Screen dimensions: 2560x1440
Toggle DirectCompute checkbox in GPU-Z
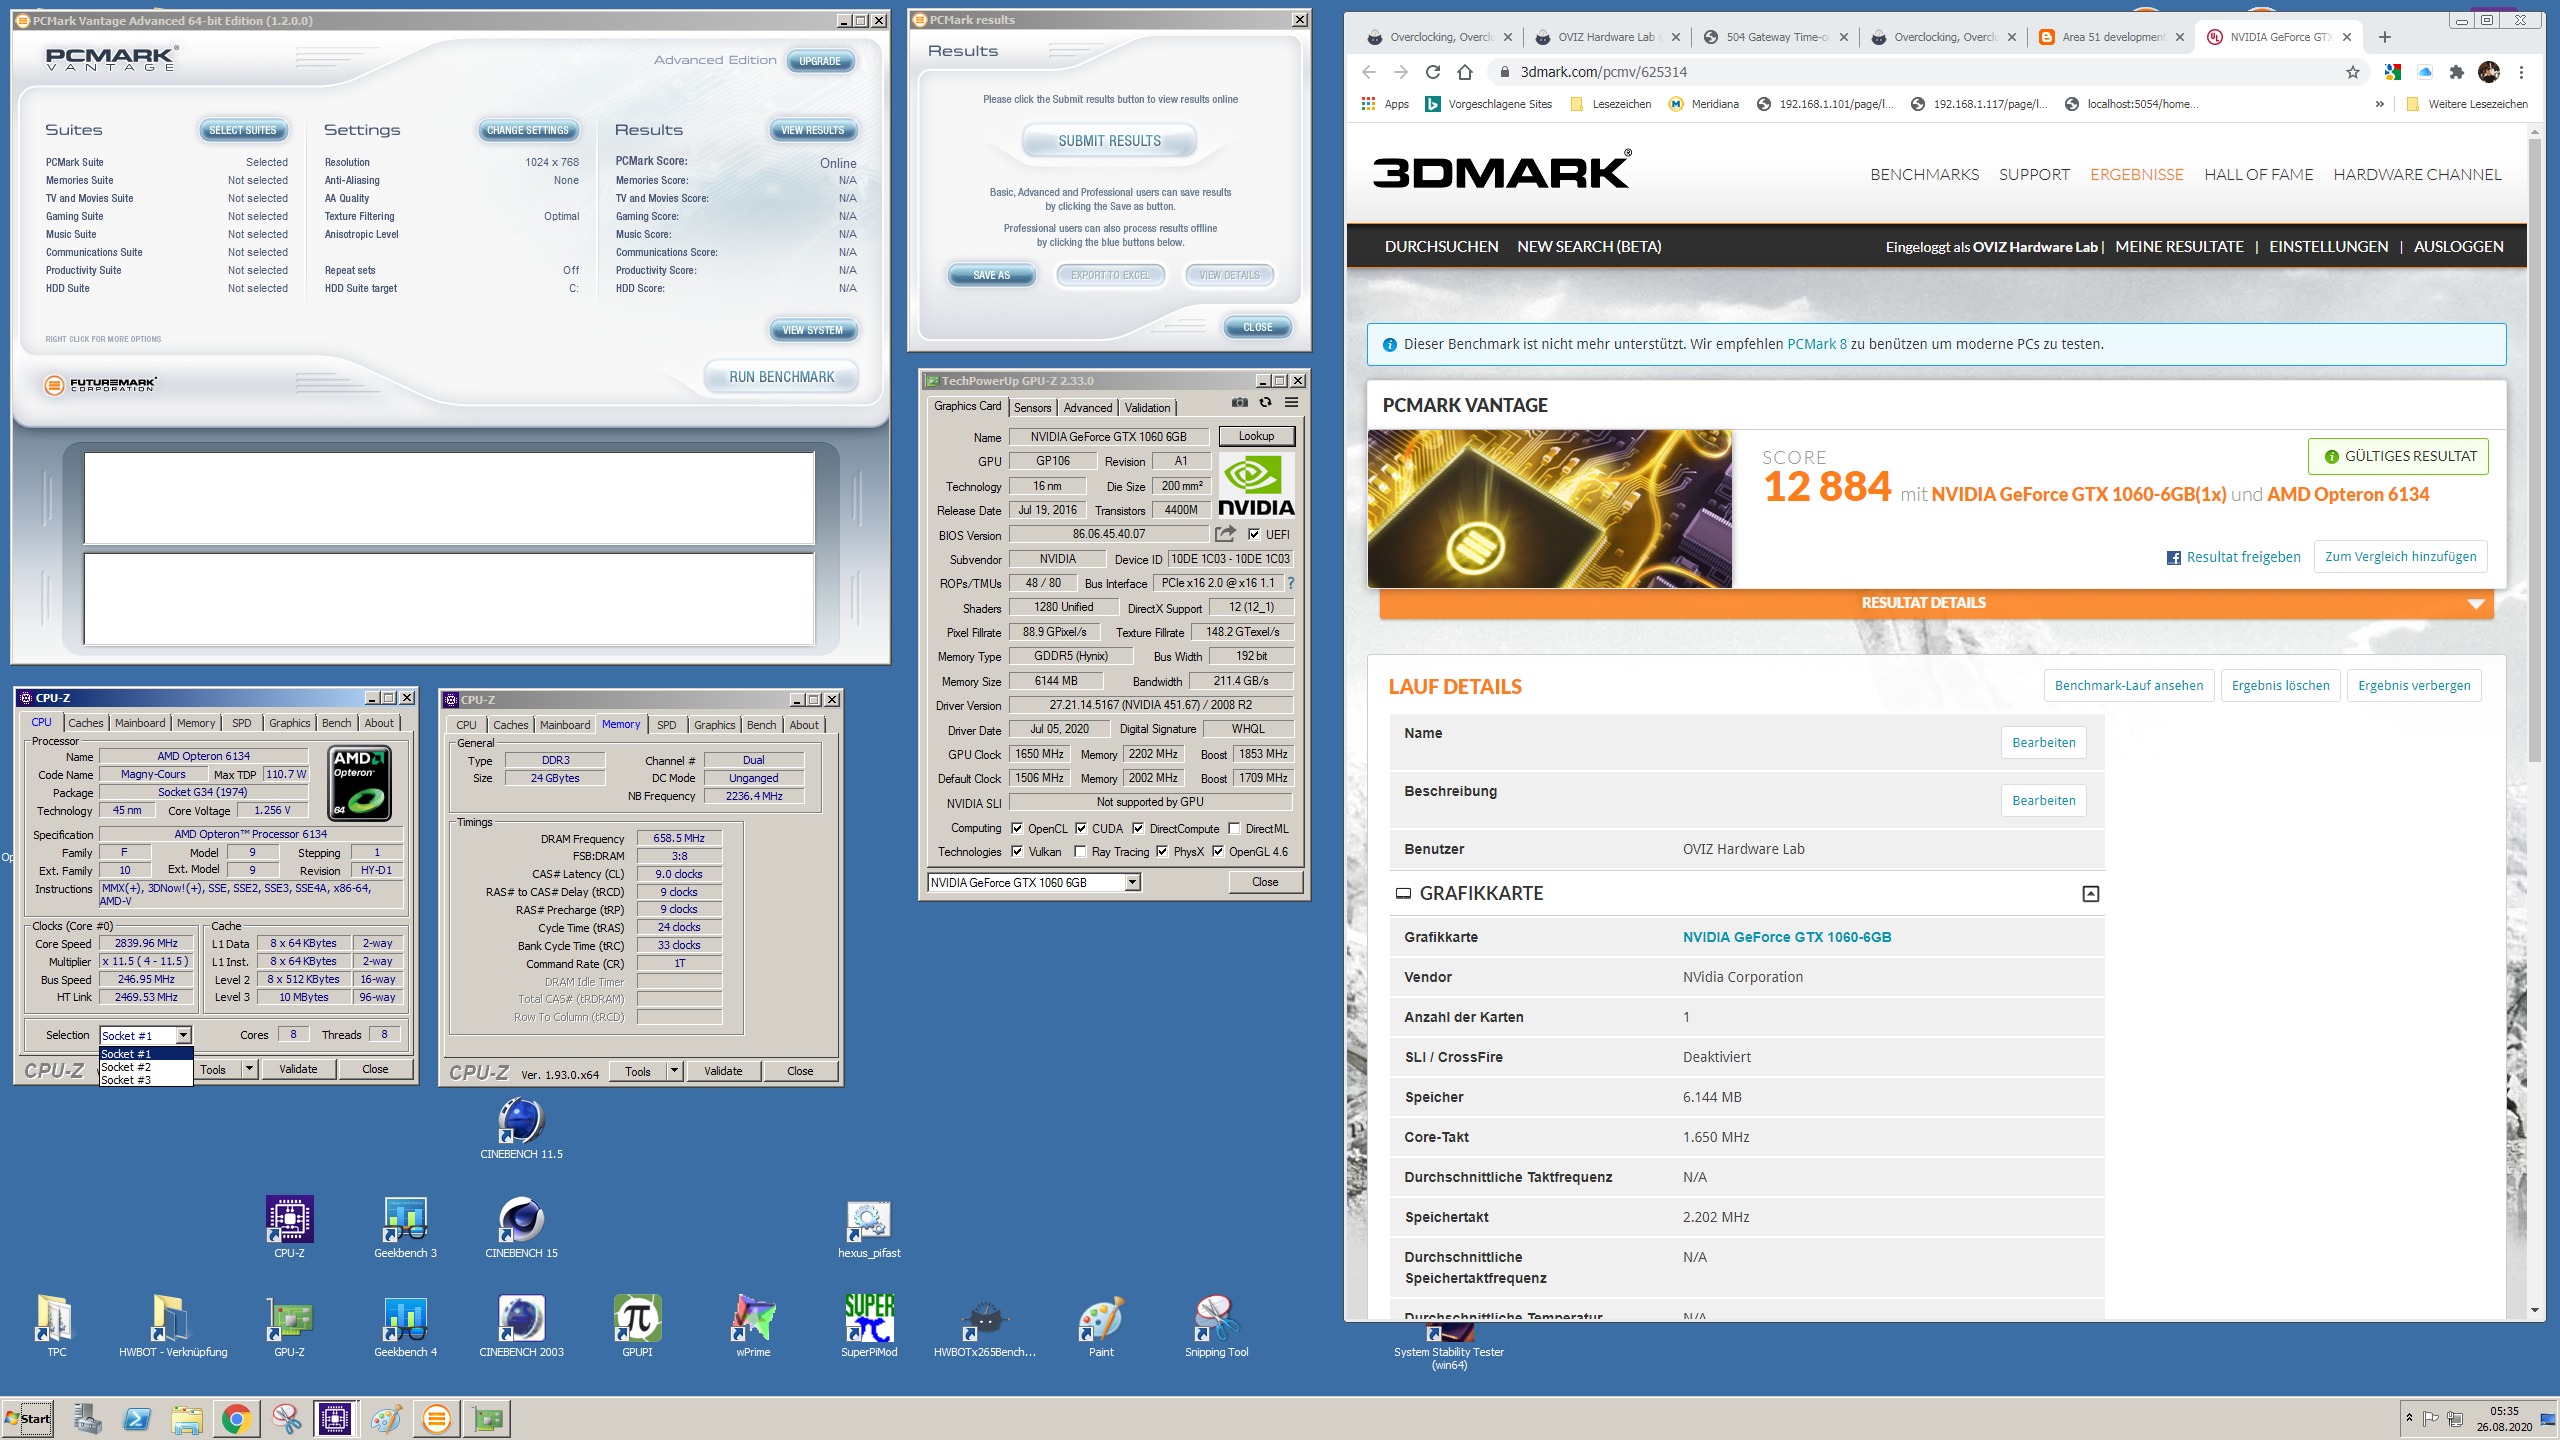1138,828
